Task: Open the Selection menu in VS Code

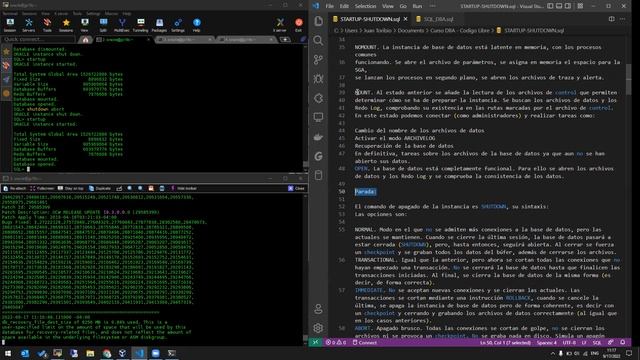Action: (365, 6)
